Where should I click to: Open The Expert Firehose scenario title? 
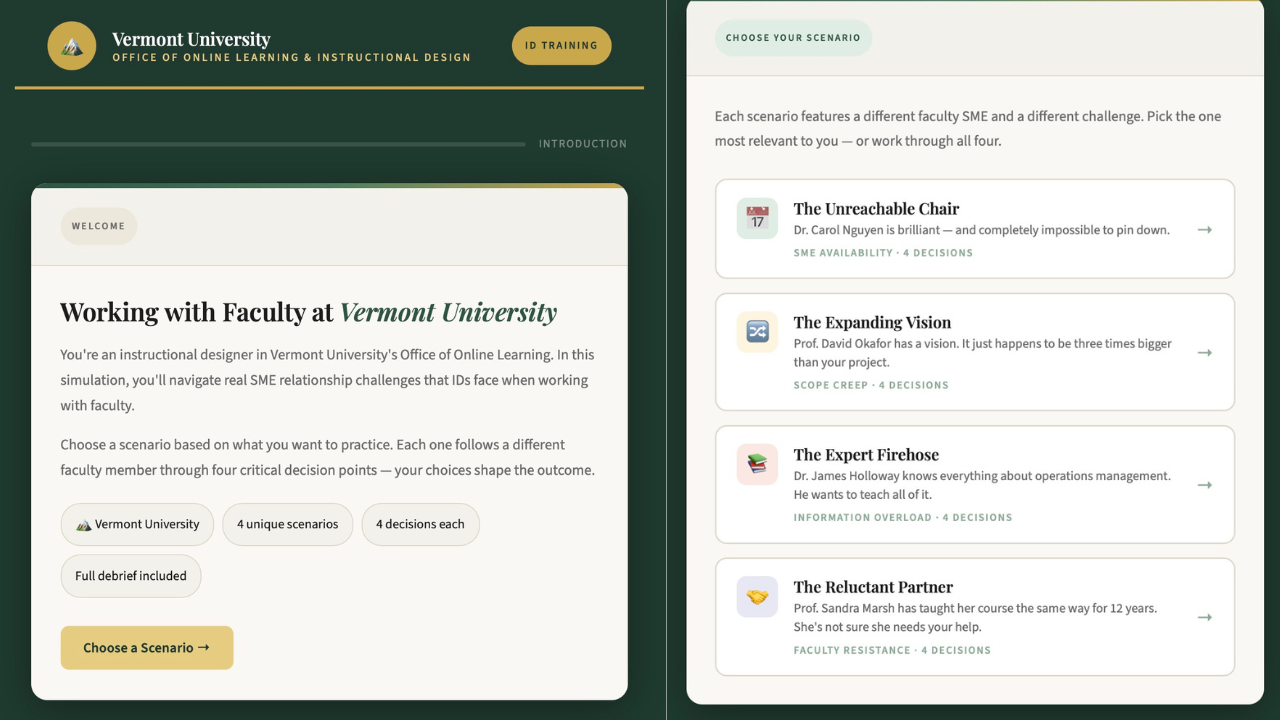(866, 455)
